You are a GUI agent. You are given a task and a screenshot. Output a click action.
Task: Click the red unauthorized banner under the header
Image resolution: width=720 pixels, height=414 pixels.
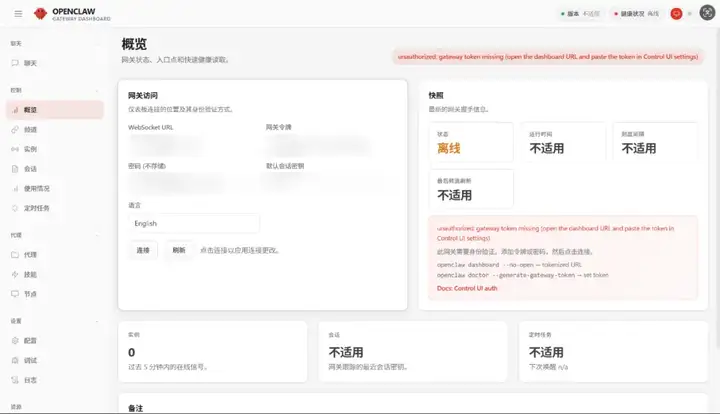click(x=548, y=57)
